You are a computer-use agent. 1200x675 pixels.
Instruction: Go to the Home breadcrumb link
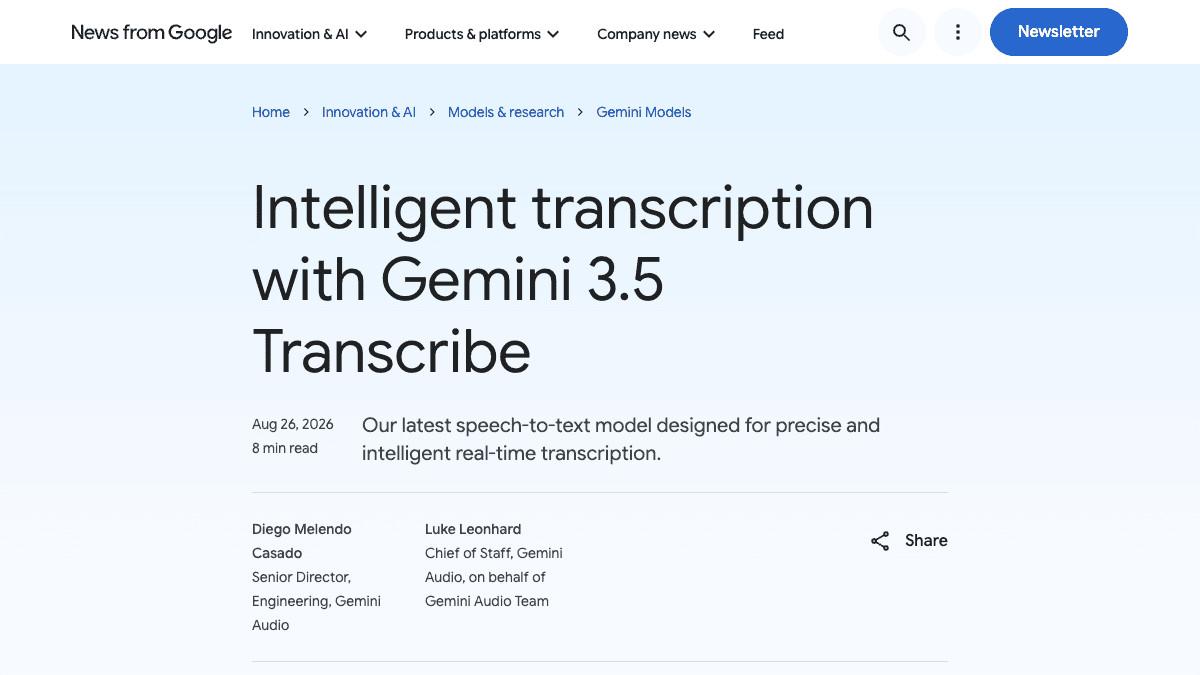[271, 112]
